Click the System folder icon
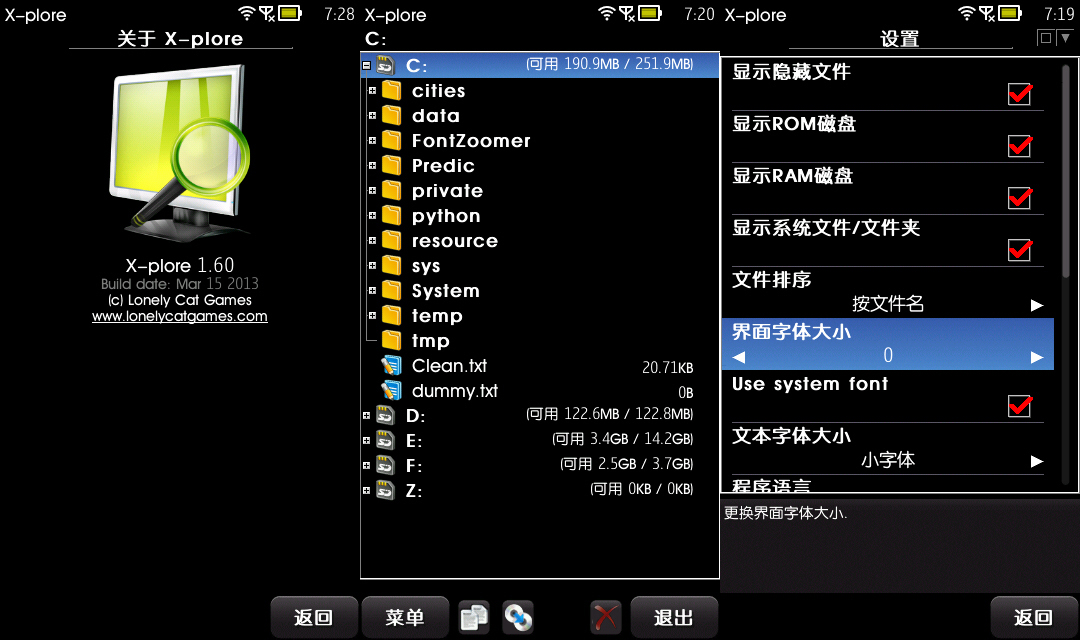The height and width of the screenshot is (640, 1080). (391, 291)
